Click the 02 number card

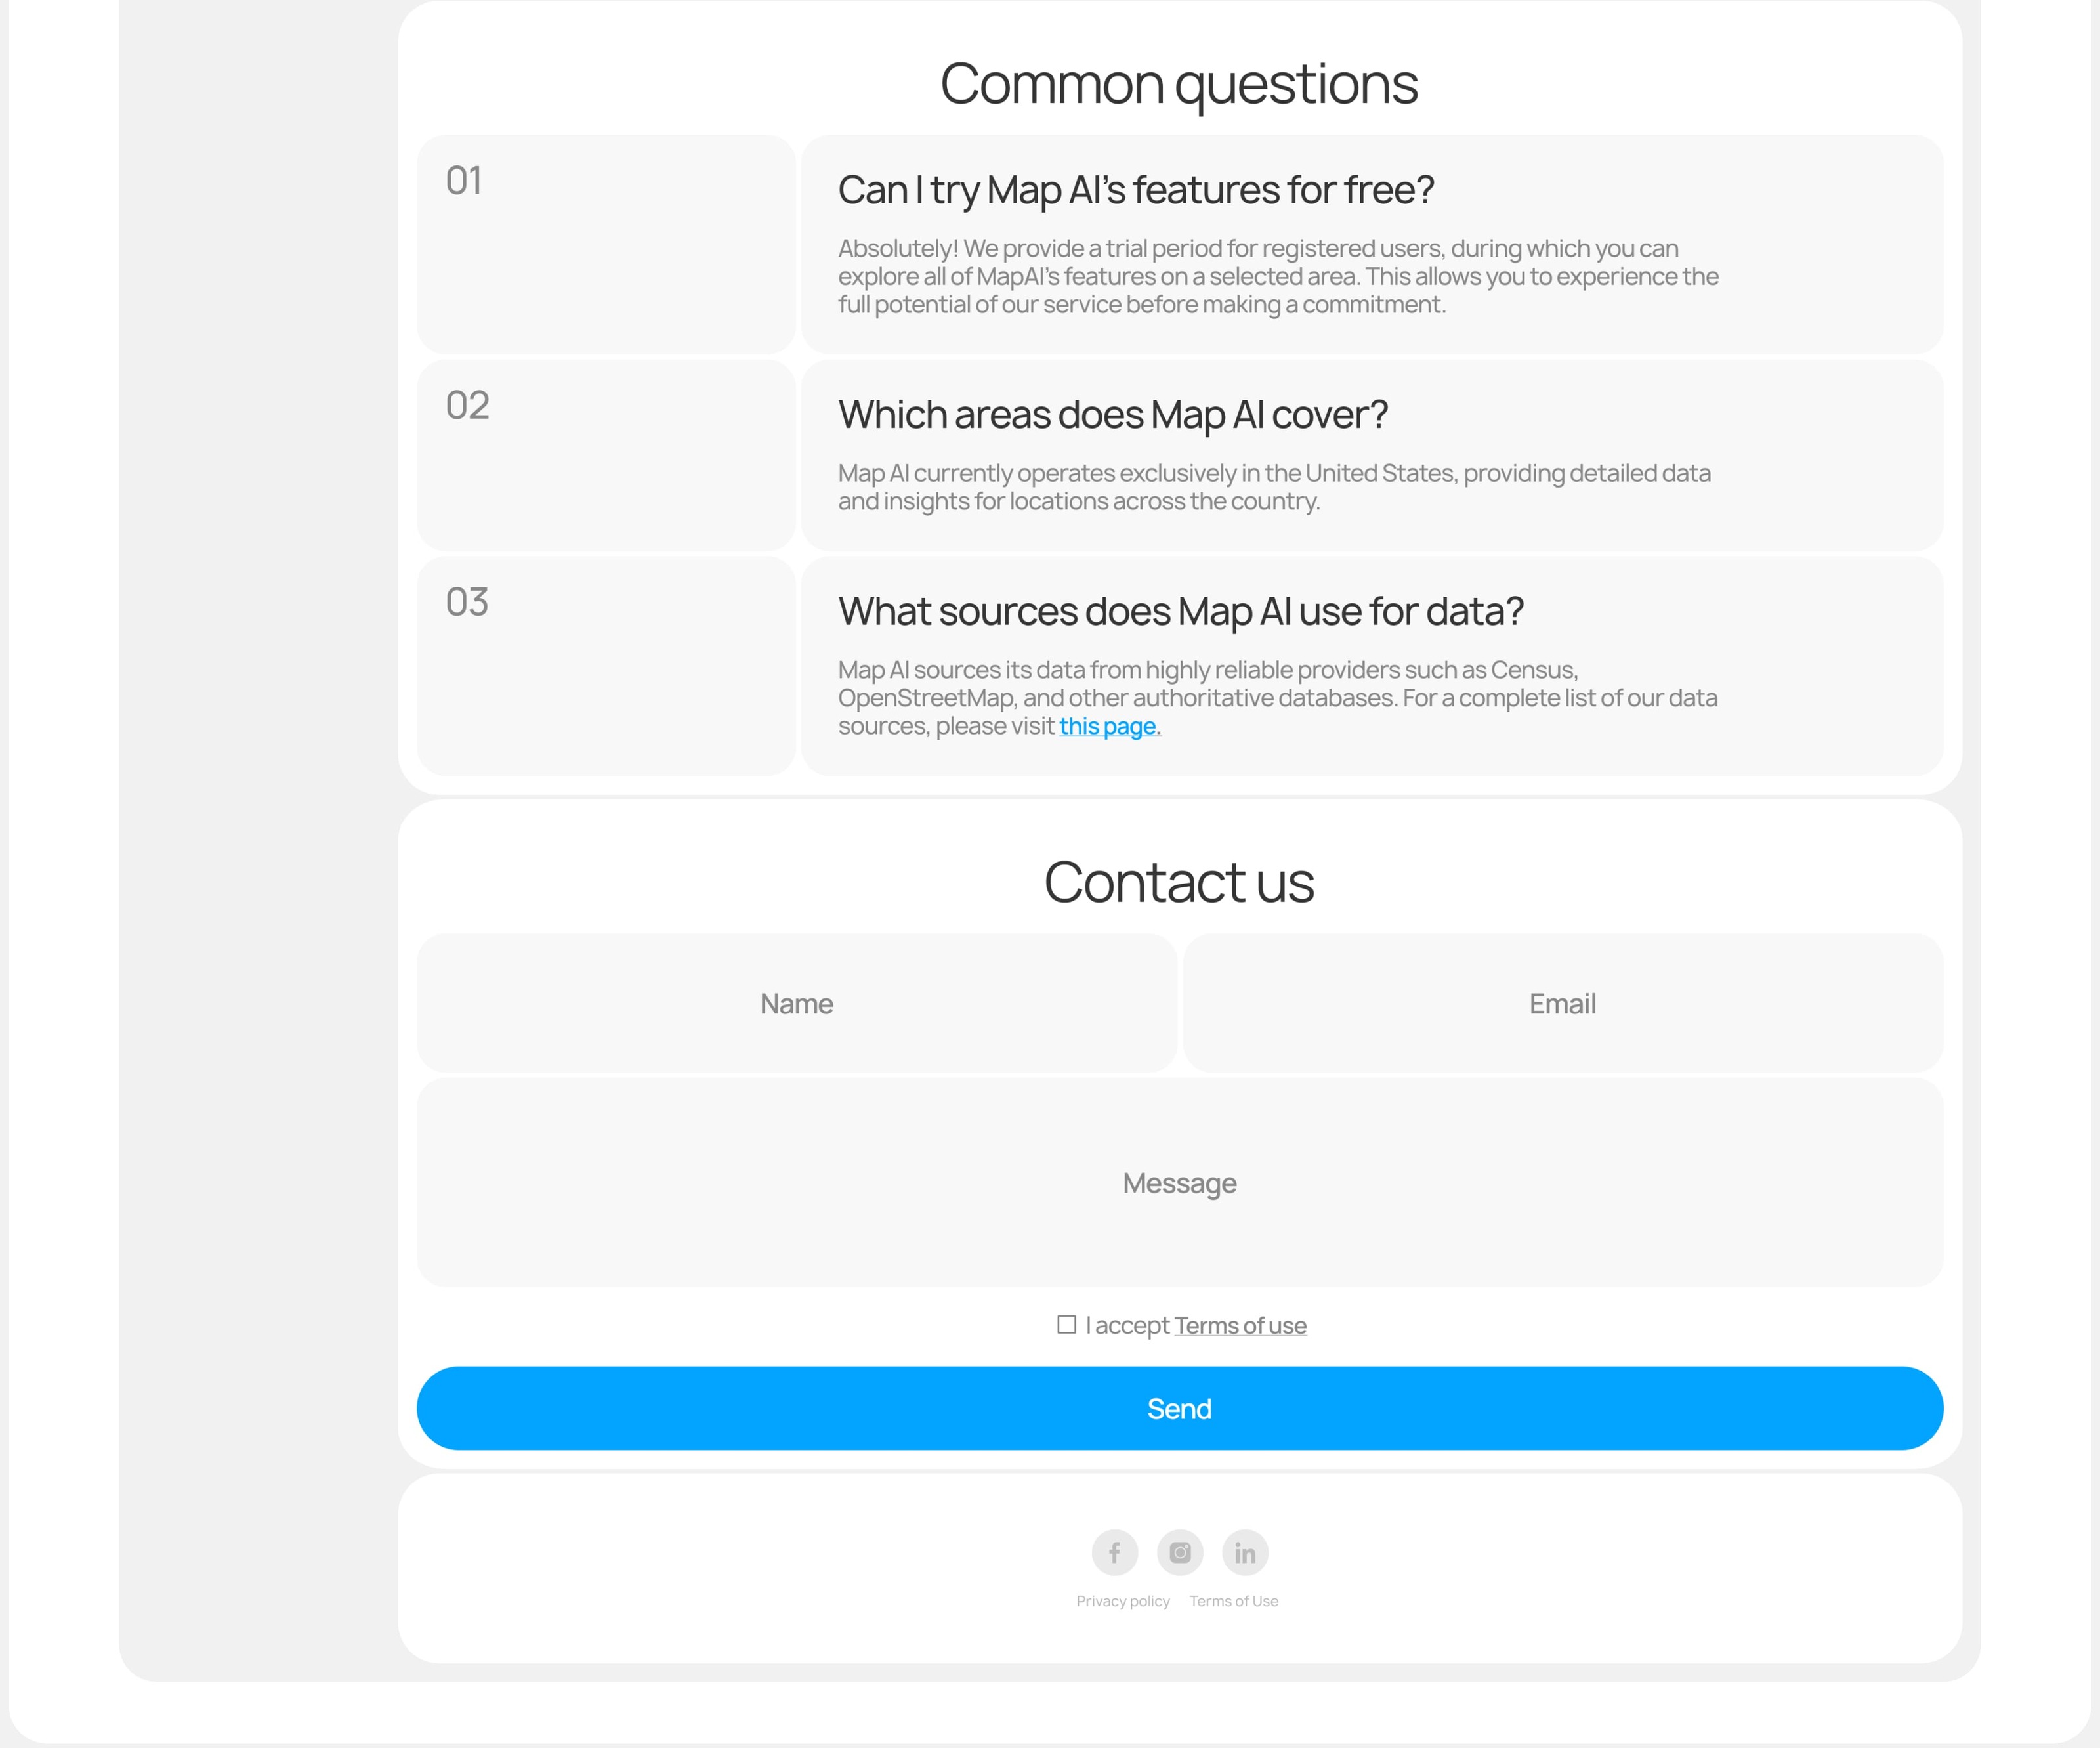click(x=606, y=455)
